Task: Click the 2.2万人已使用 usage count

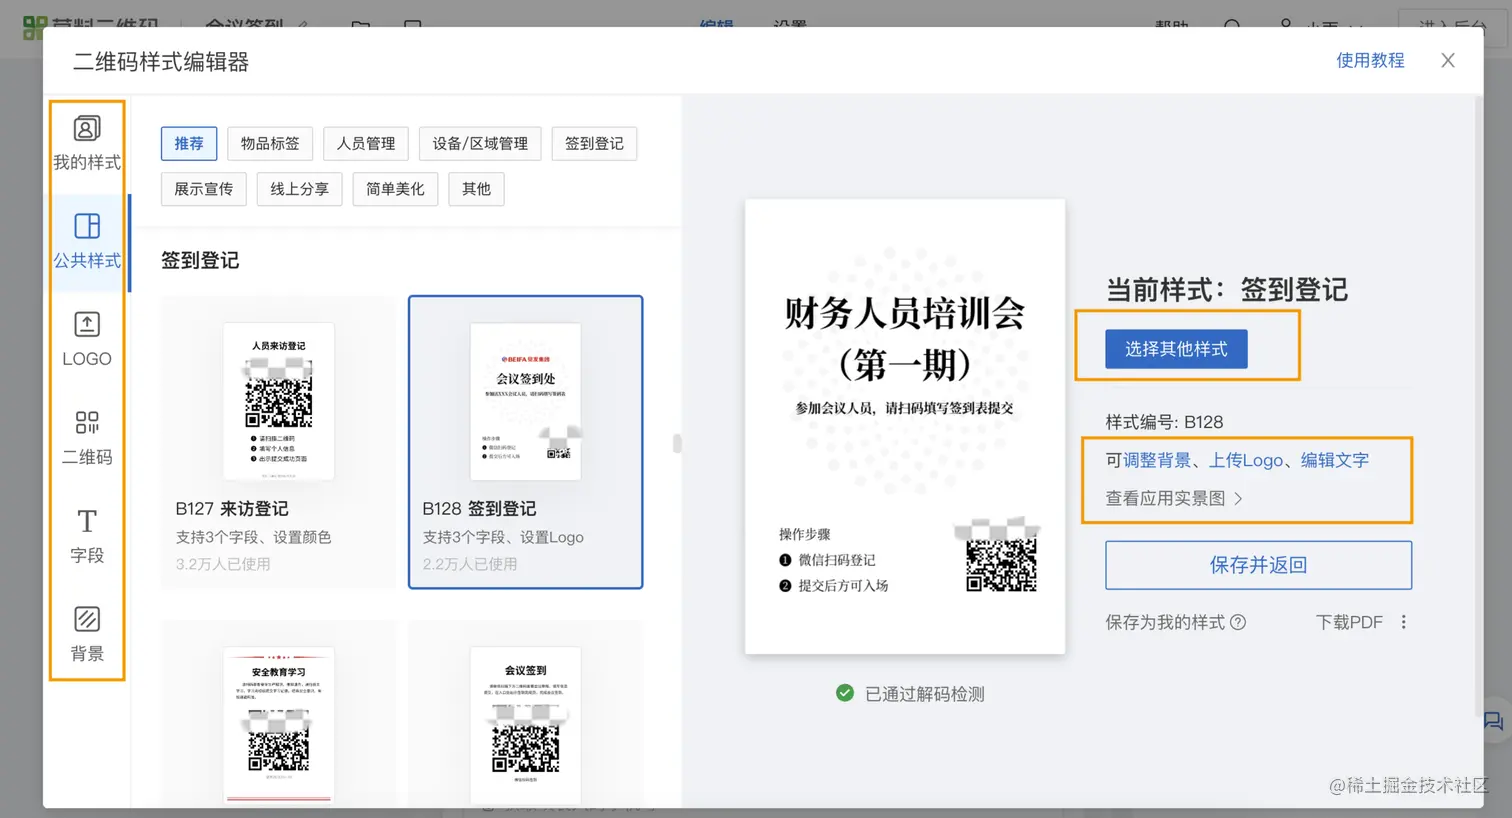Action: 470,564
